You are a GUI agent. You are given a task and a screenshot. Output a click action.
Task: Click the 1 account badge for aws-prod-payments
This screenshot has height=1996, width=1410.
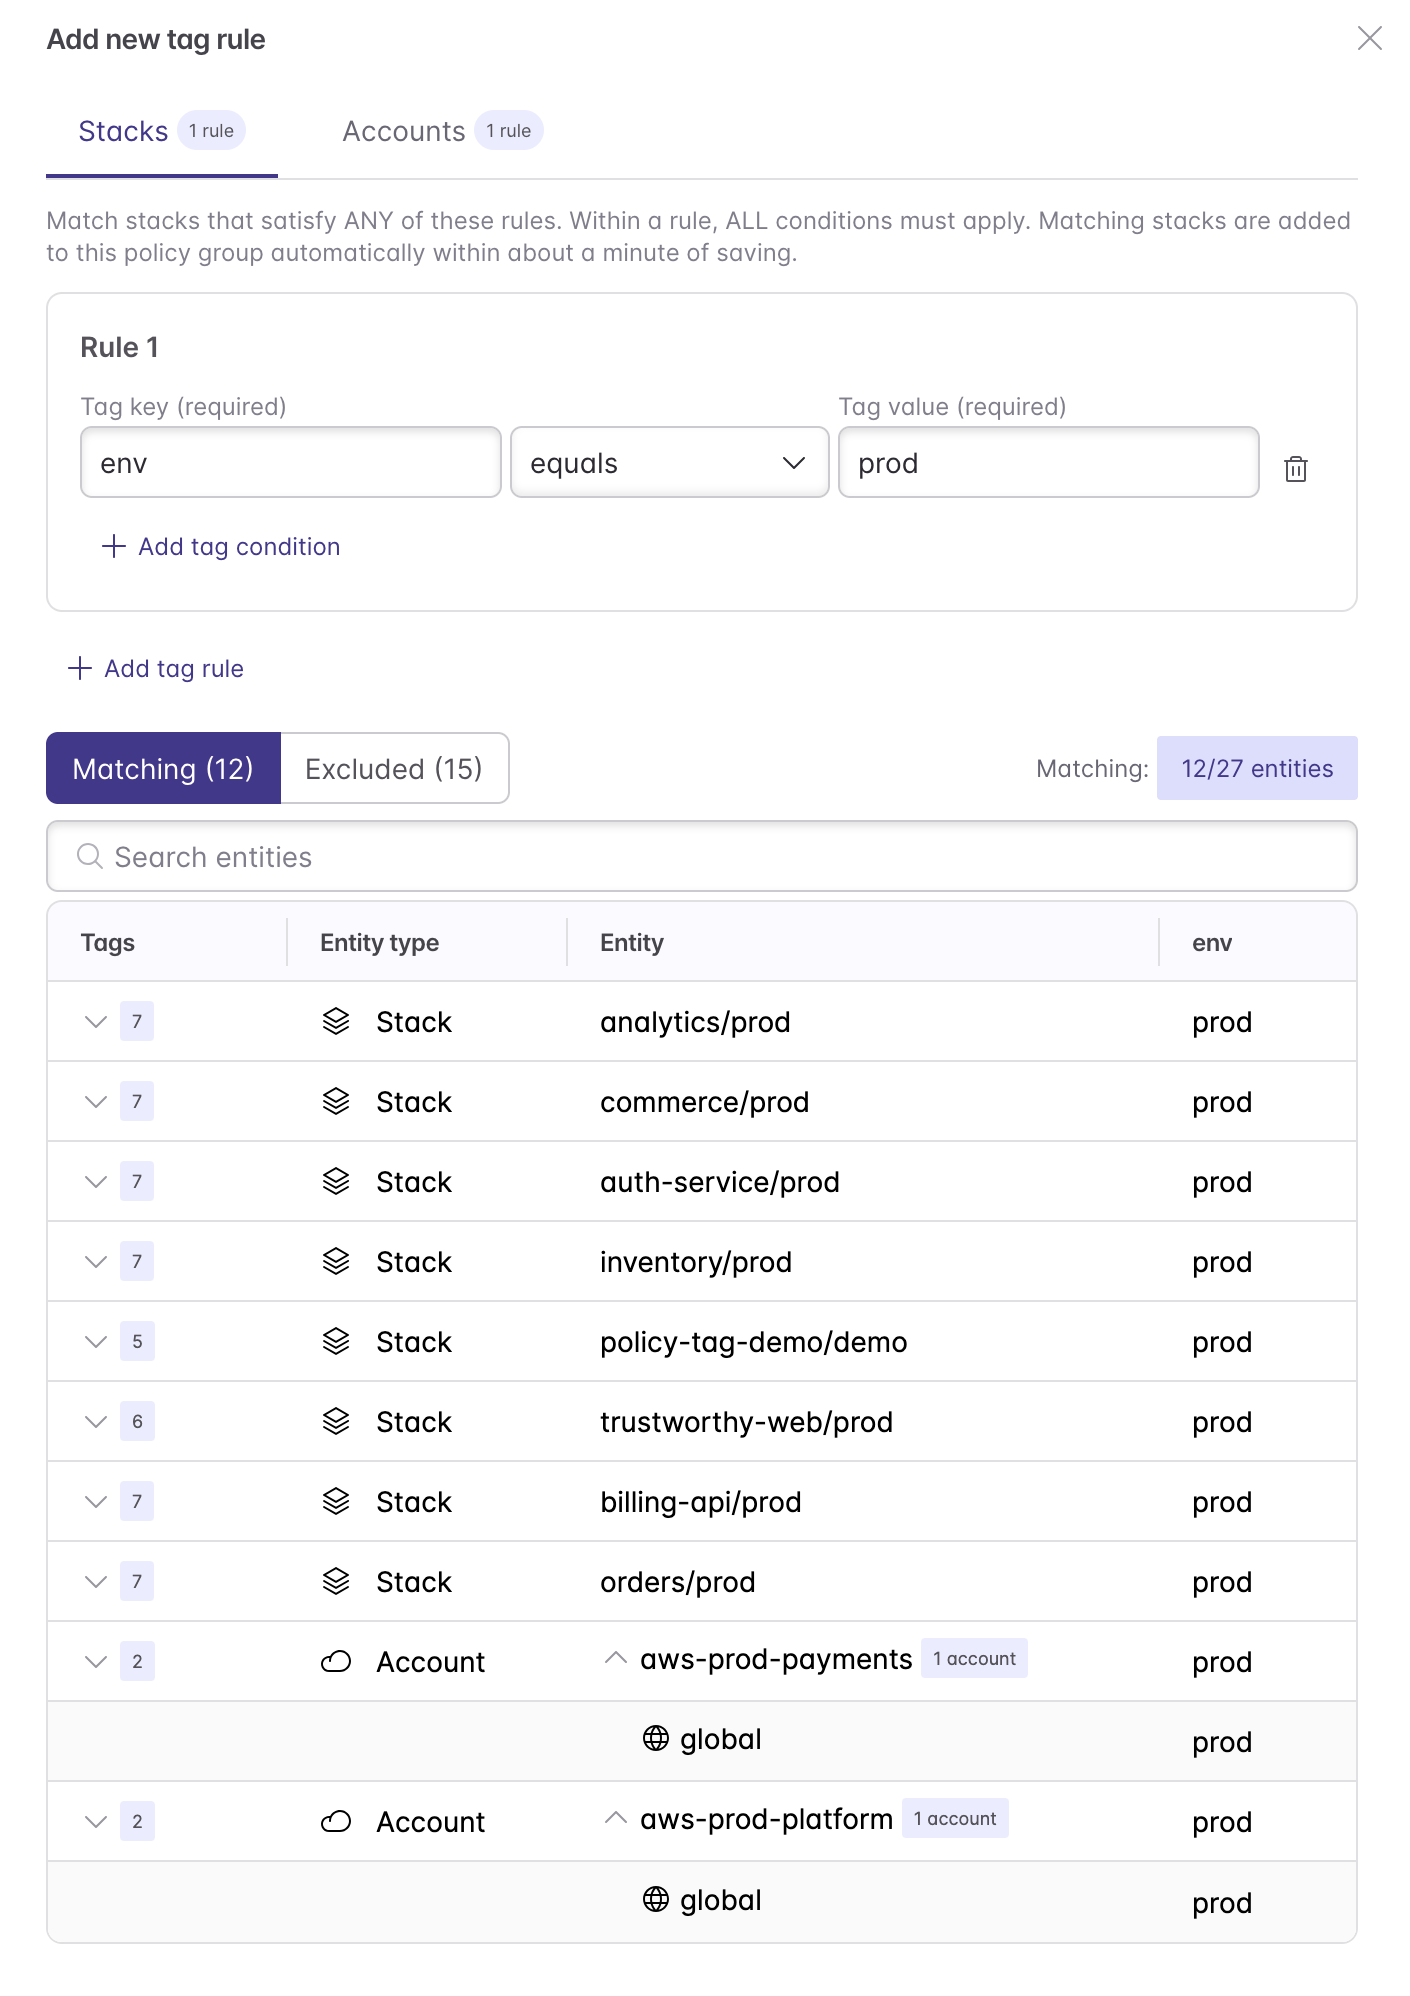click(x=974, y=1658)
